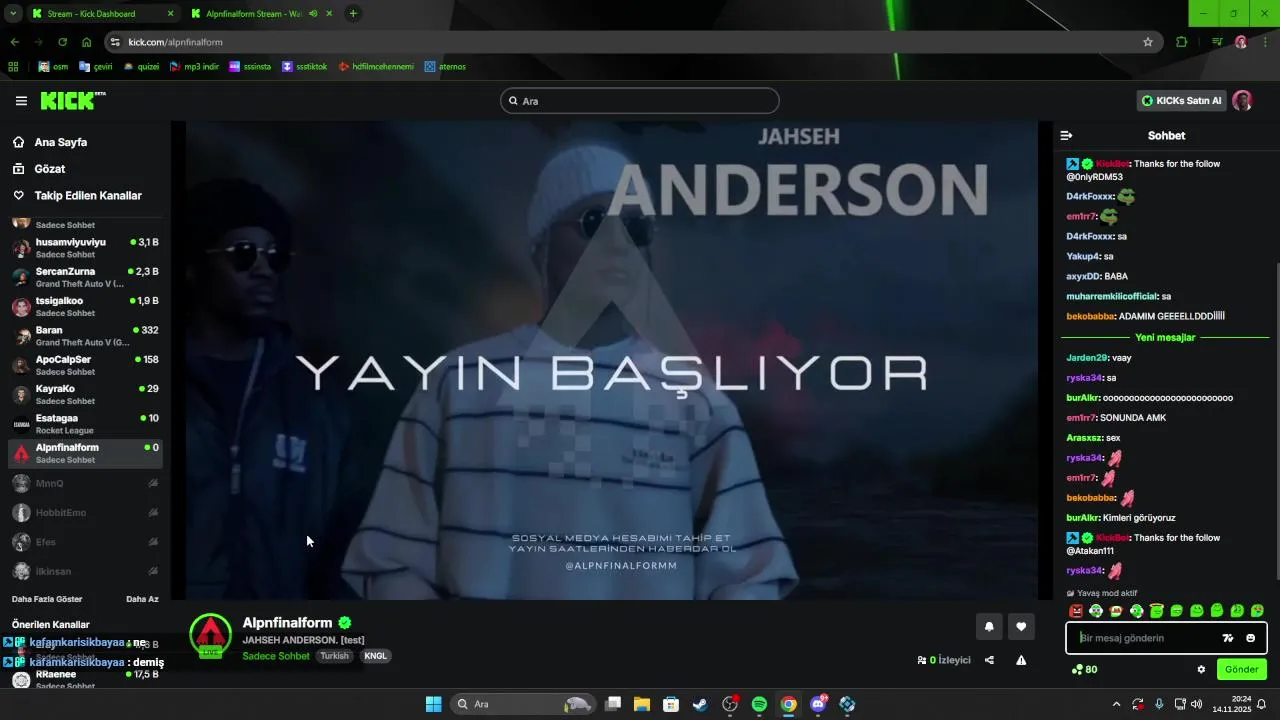
Task: Open SercanZurna channel in sidebar
Action: coord(85,277)
